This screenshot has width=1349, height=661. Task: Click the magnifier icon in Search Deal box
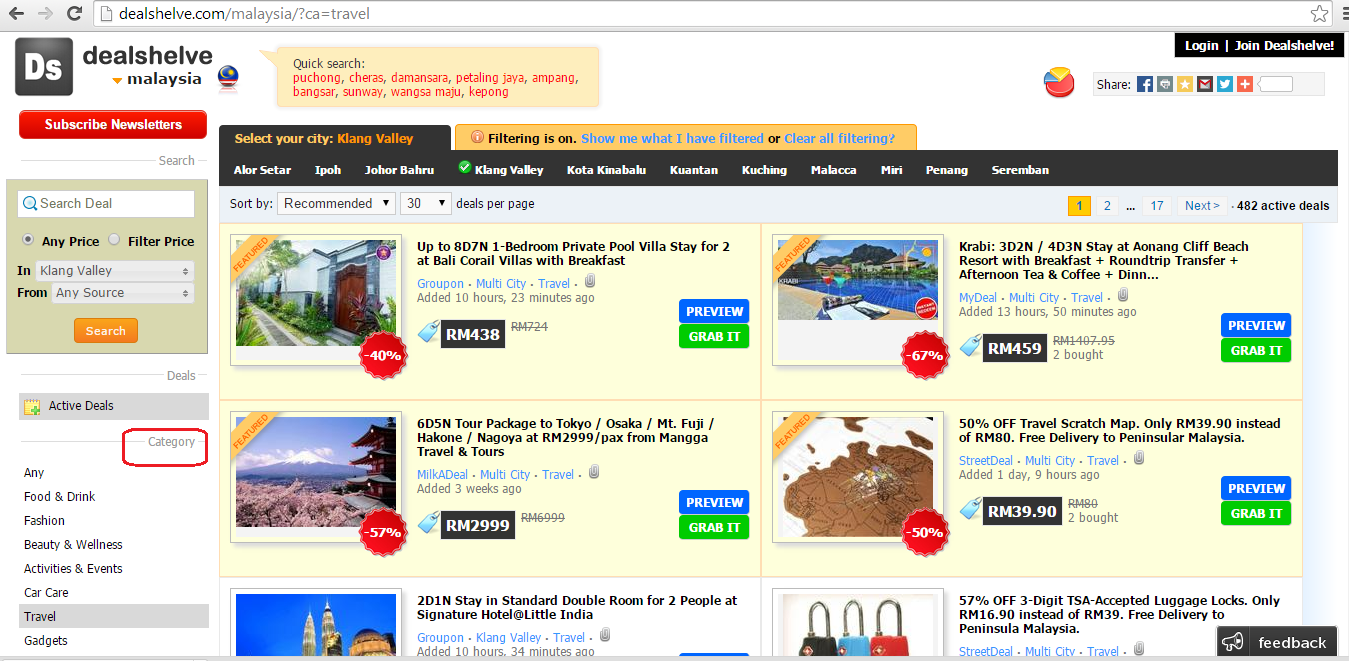(30, 204)
